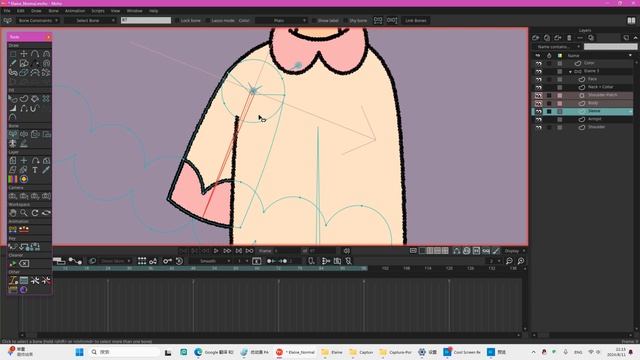The height and width of the screenshot is (360, 640).
Task: Open the Select Bone dropdown
Action: (x=90, y=20)
